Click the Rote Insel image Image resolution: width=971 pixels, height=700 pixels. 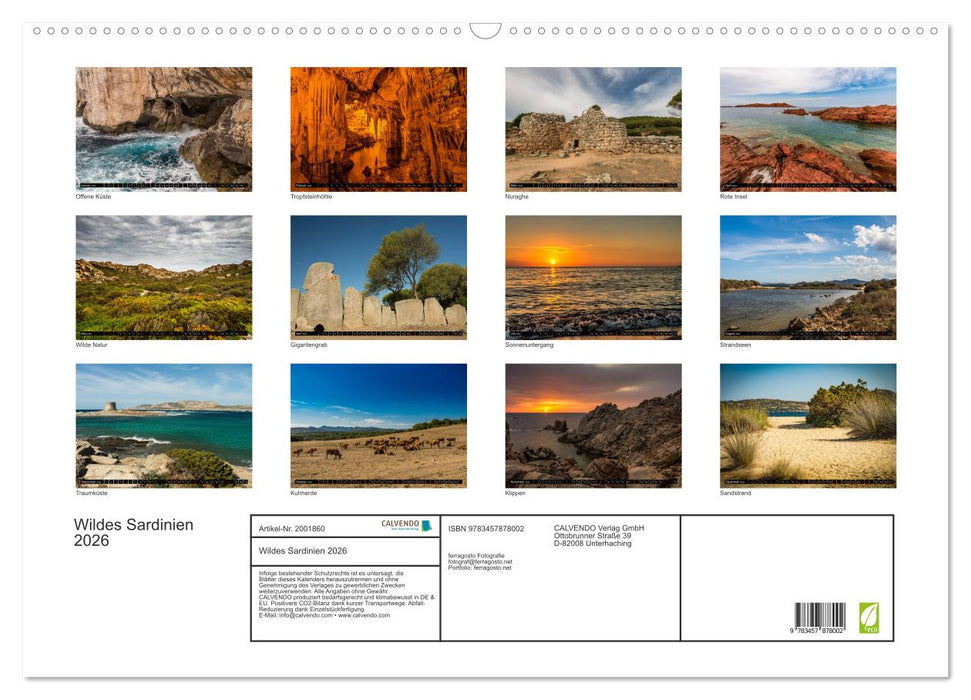[807, 128]
